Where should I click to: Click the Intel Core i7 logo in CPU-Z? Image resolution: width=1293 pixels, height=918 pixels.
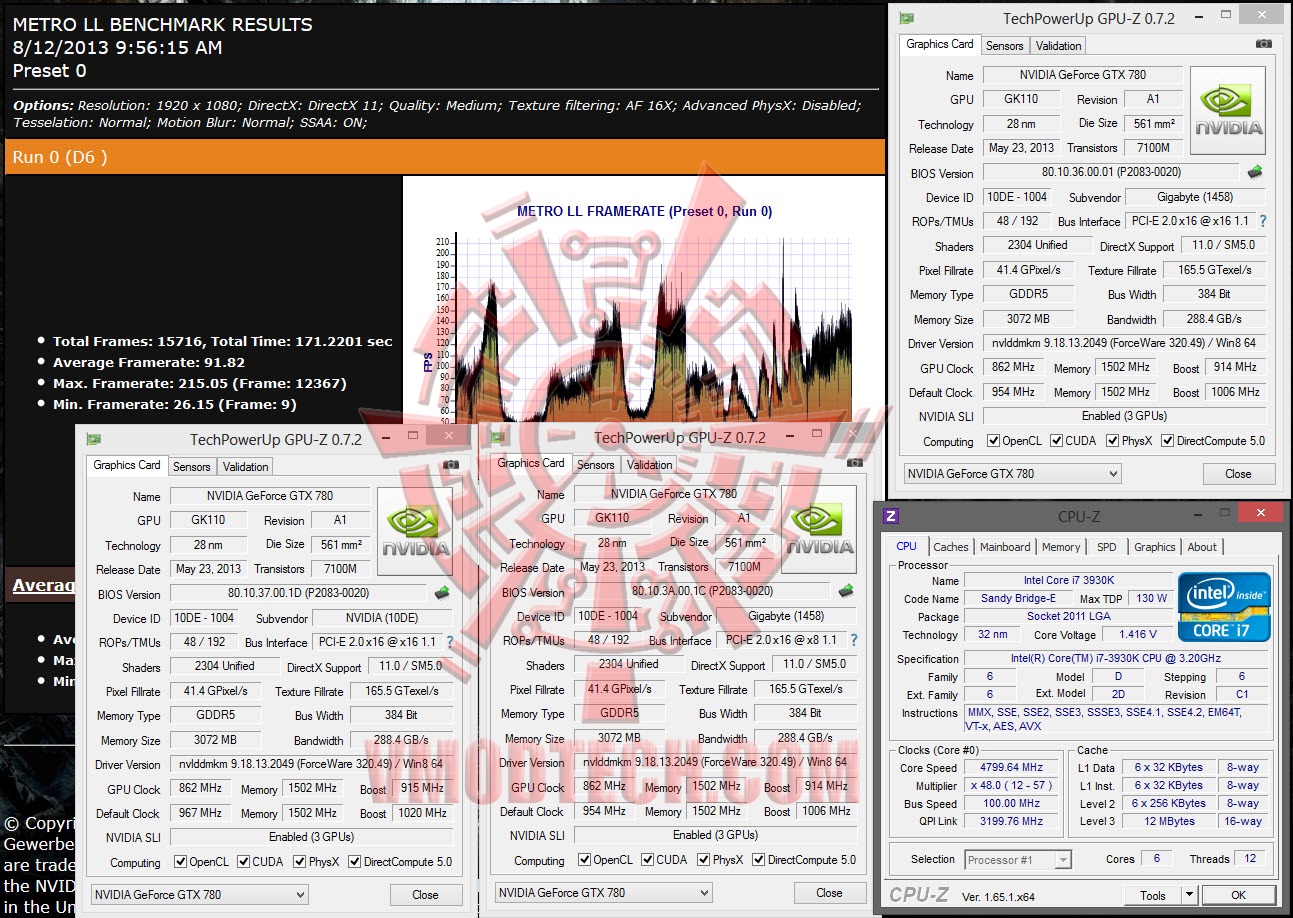coord(1224,607)
